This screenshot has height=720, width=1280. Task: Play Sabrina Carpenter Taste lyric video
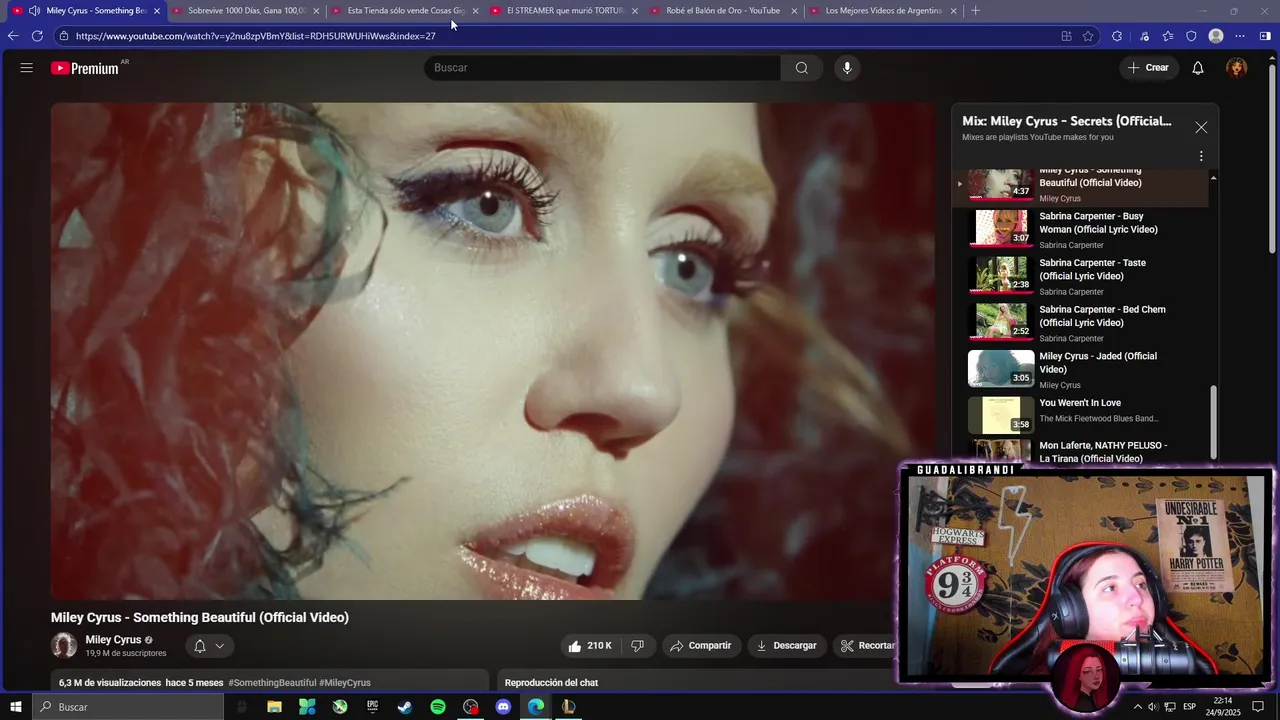1080,277
